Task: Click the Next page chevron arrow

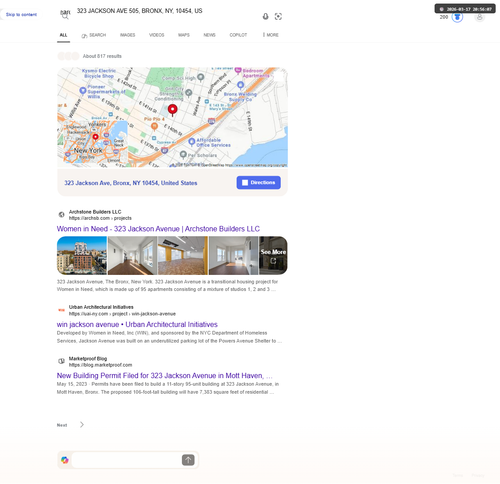Action: coord(82,425)
